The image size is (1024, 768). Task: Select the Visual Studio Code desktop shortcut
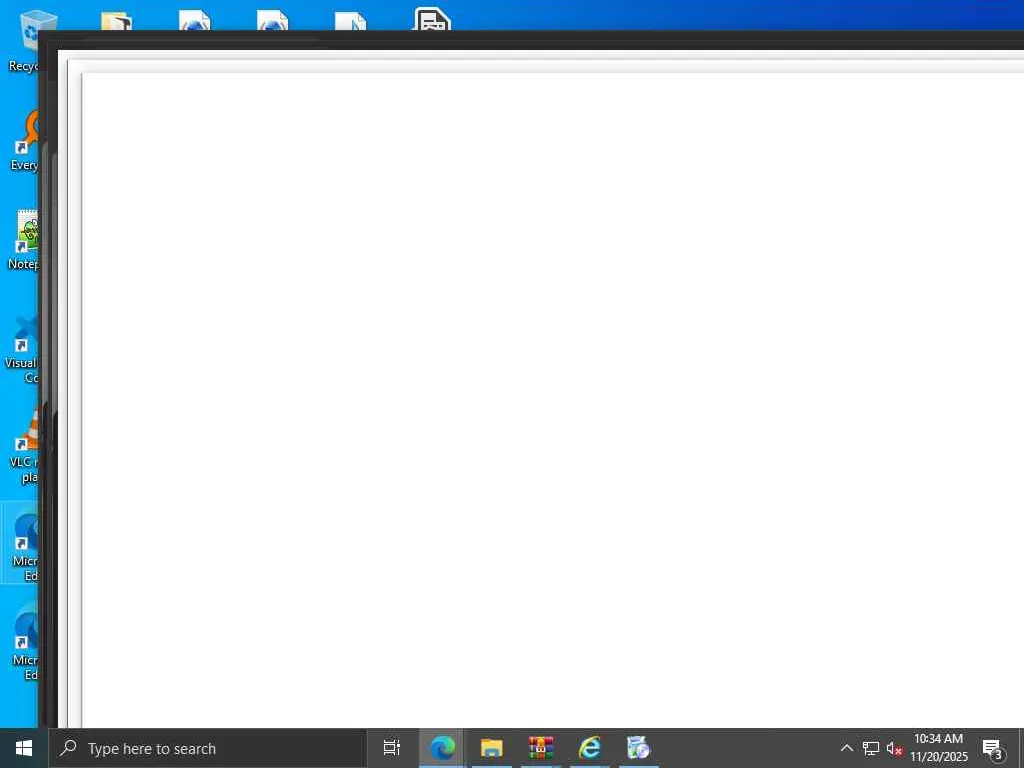click(22, 346)
